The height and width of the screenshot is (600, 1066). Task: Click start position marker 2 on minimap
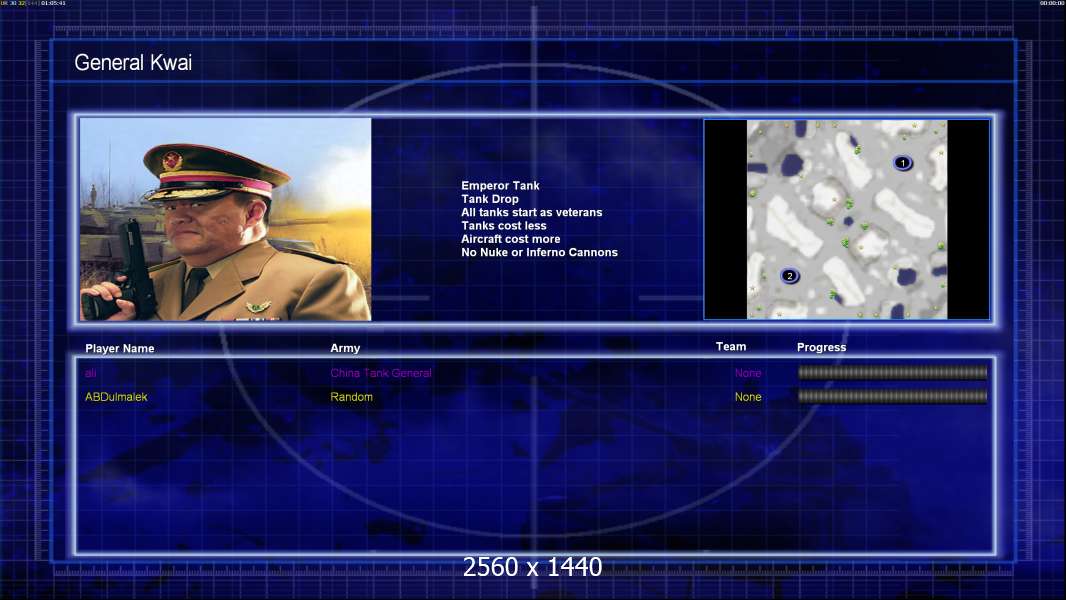coord(789,276)
